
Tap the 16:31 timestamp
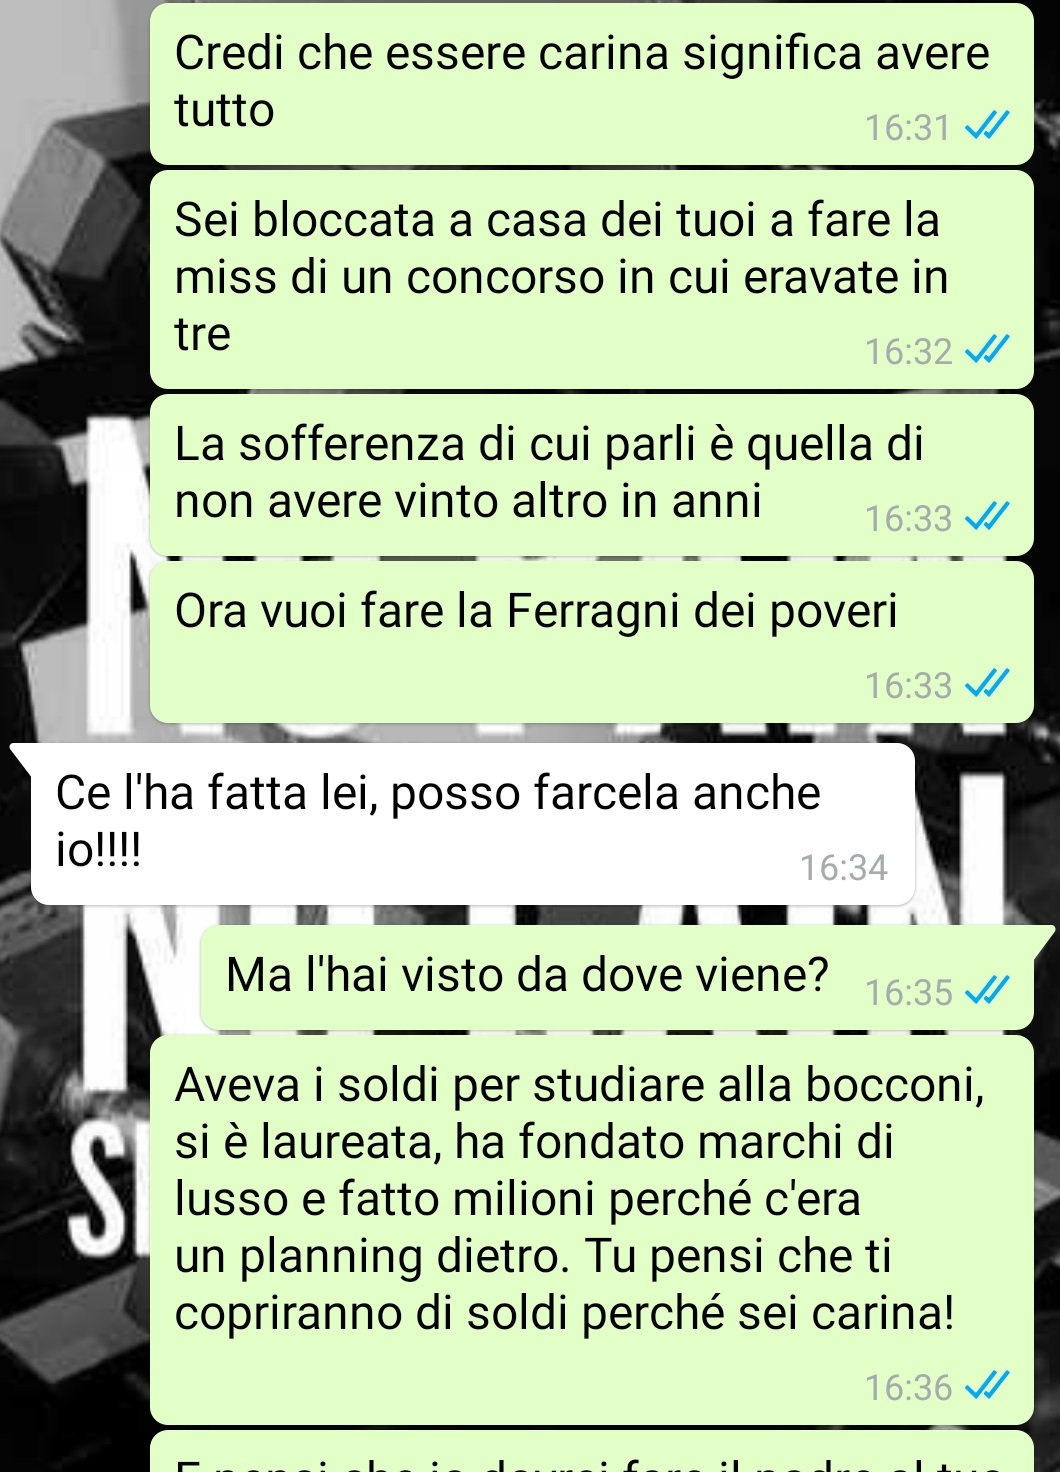pos(907,127)
